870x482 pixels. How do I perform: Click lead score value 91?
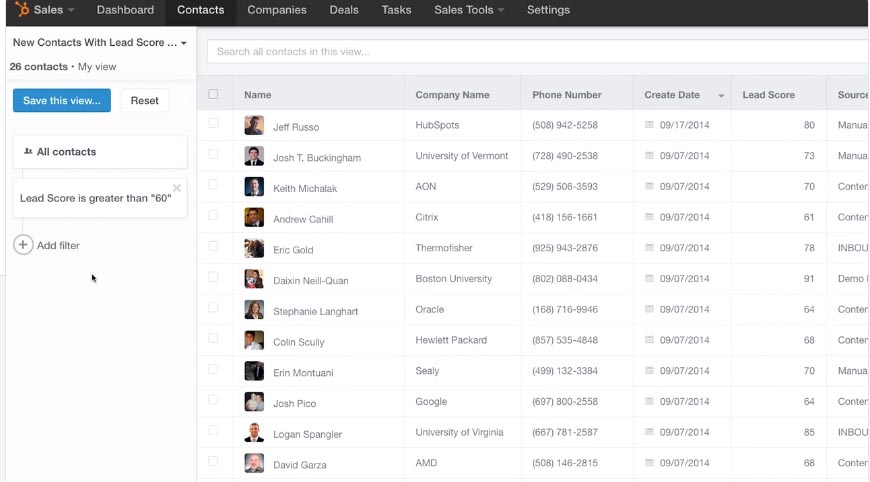pyautogui.click(x=809, y=278)
